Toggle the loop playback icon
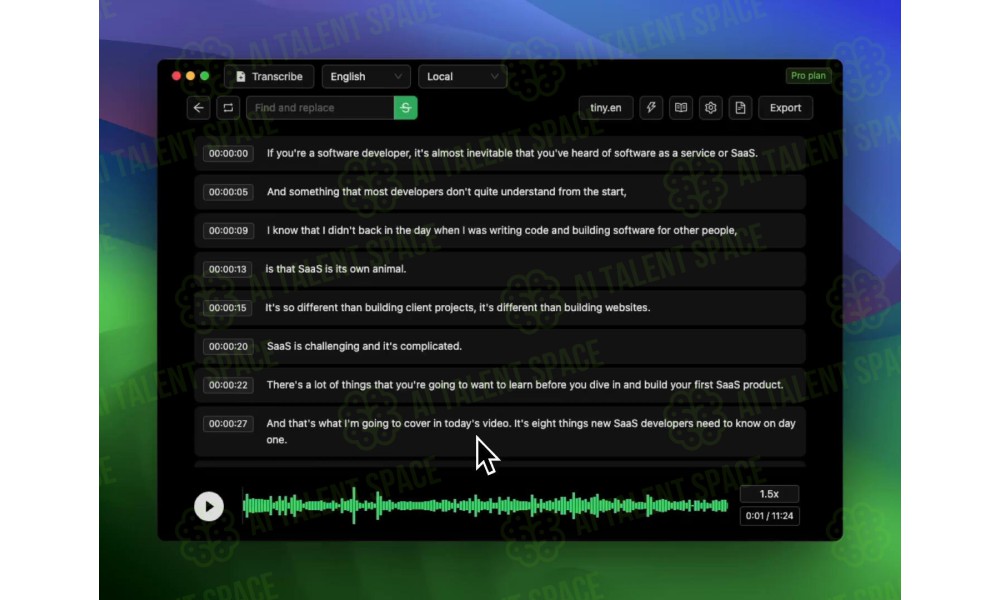Screen dimensions: 1000x600 (228, 108)
